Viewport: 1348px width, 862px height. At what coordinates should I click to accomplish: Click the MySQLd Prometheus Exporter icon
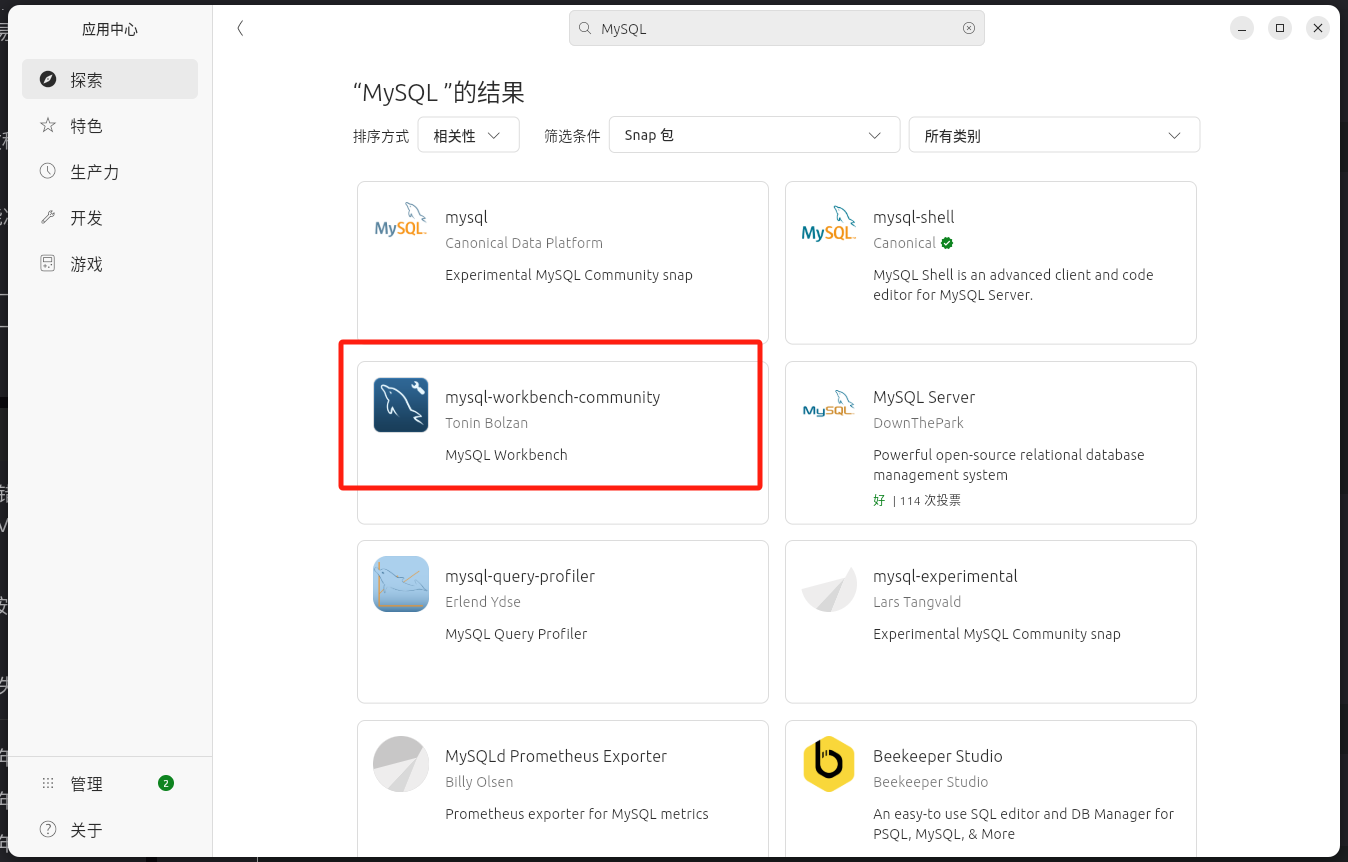401,764
